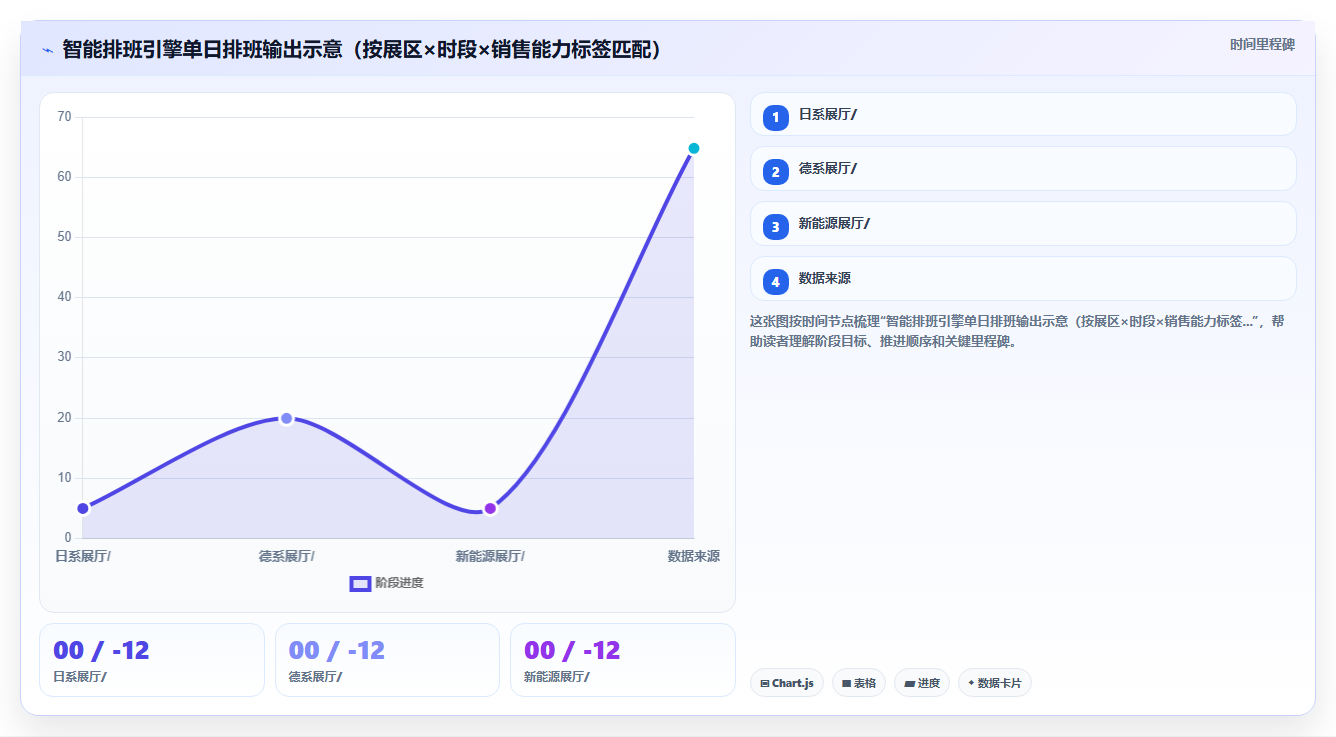Screen dimensions: 1336x737
Task: Open the 数据来源 timeline list row
Action: click(x=1023, y=279)
